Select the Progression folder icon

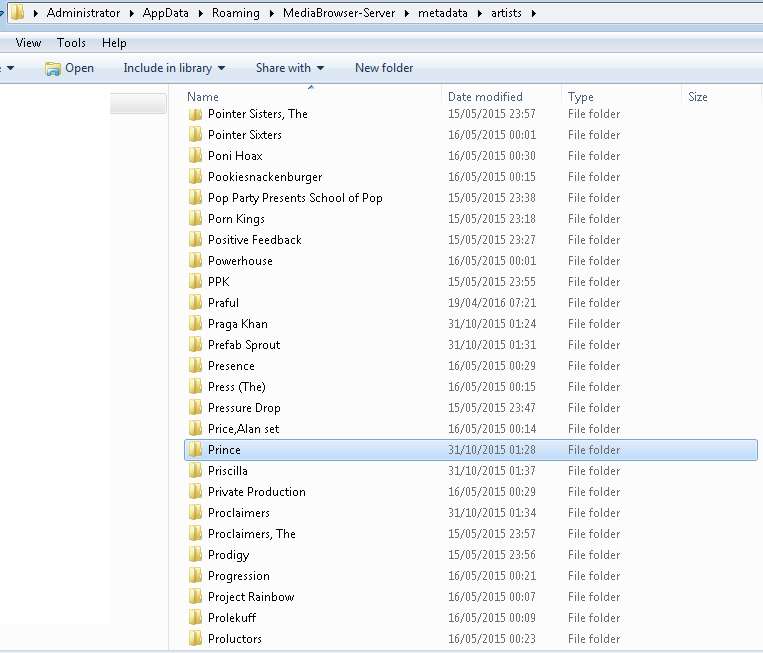tap(195, 576)
